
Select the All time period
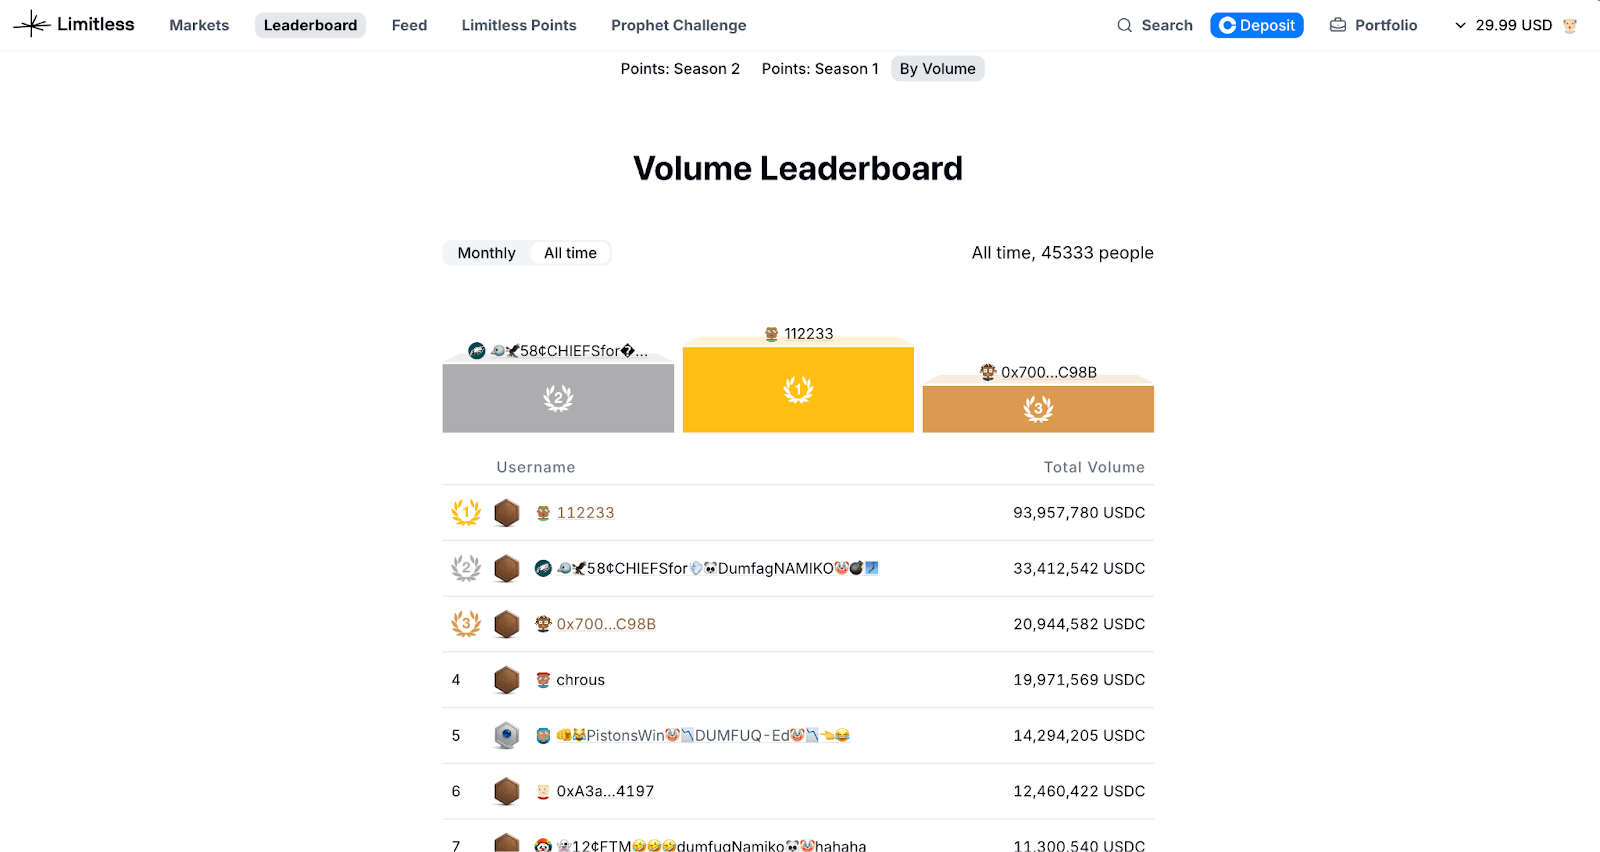570,253
